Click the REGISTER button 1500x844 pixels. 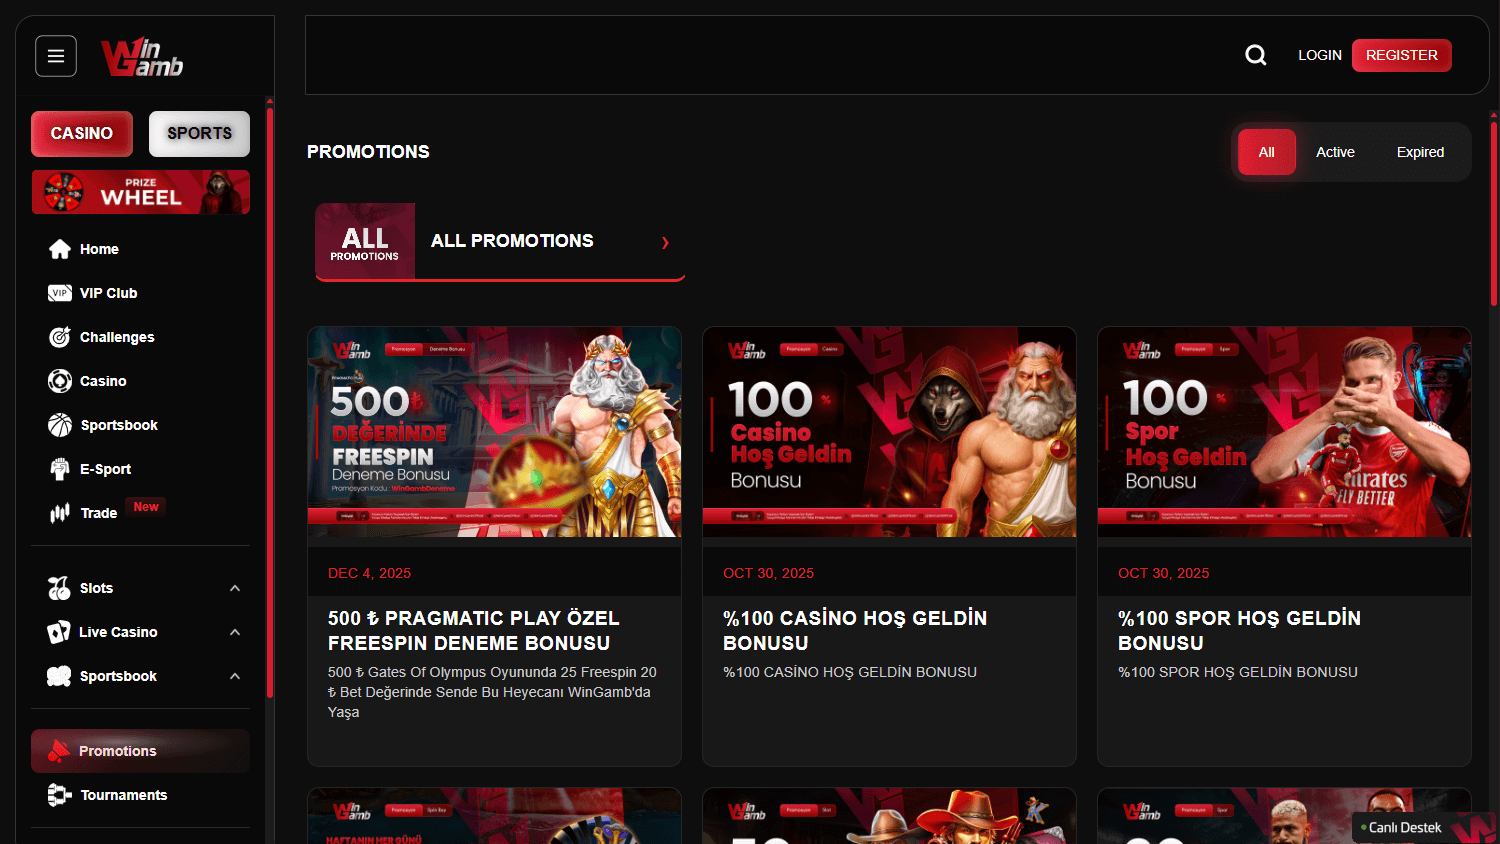click(1401, 55)
